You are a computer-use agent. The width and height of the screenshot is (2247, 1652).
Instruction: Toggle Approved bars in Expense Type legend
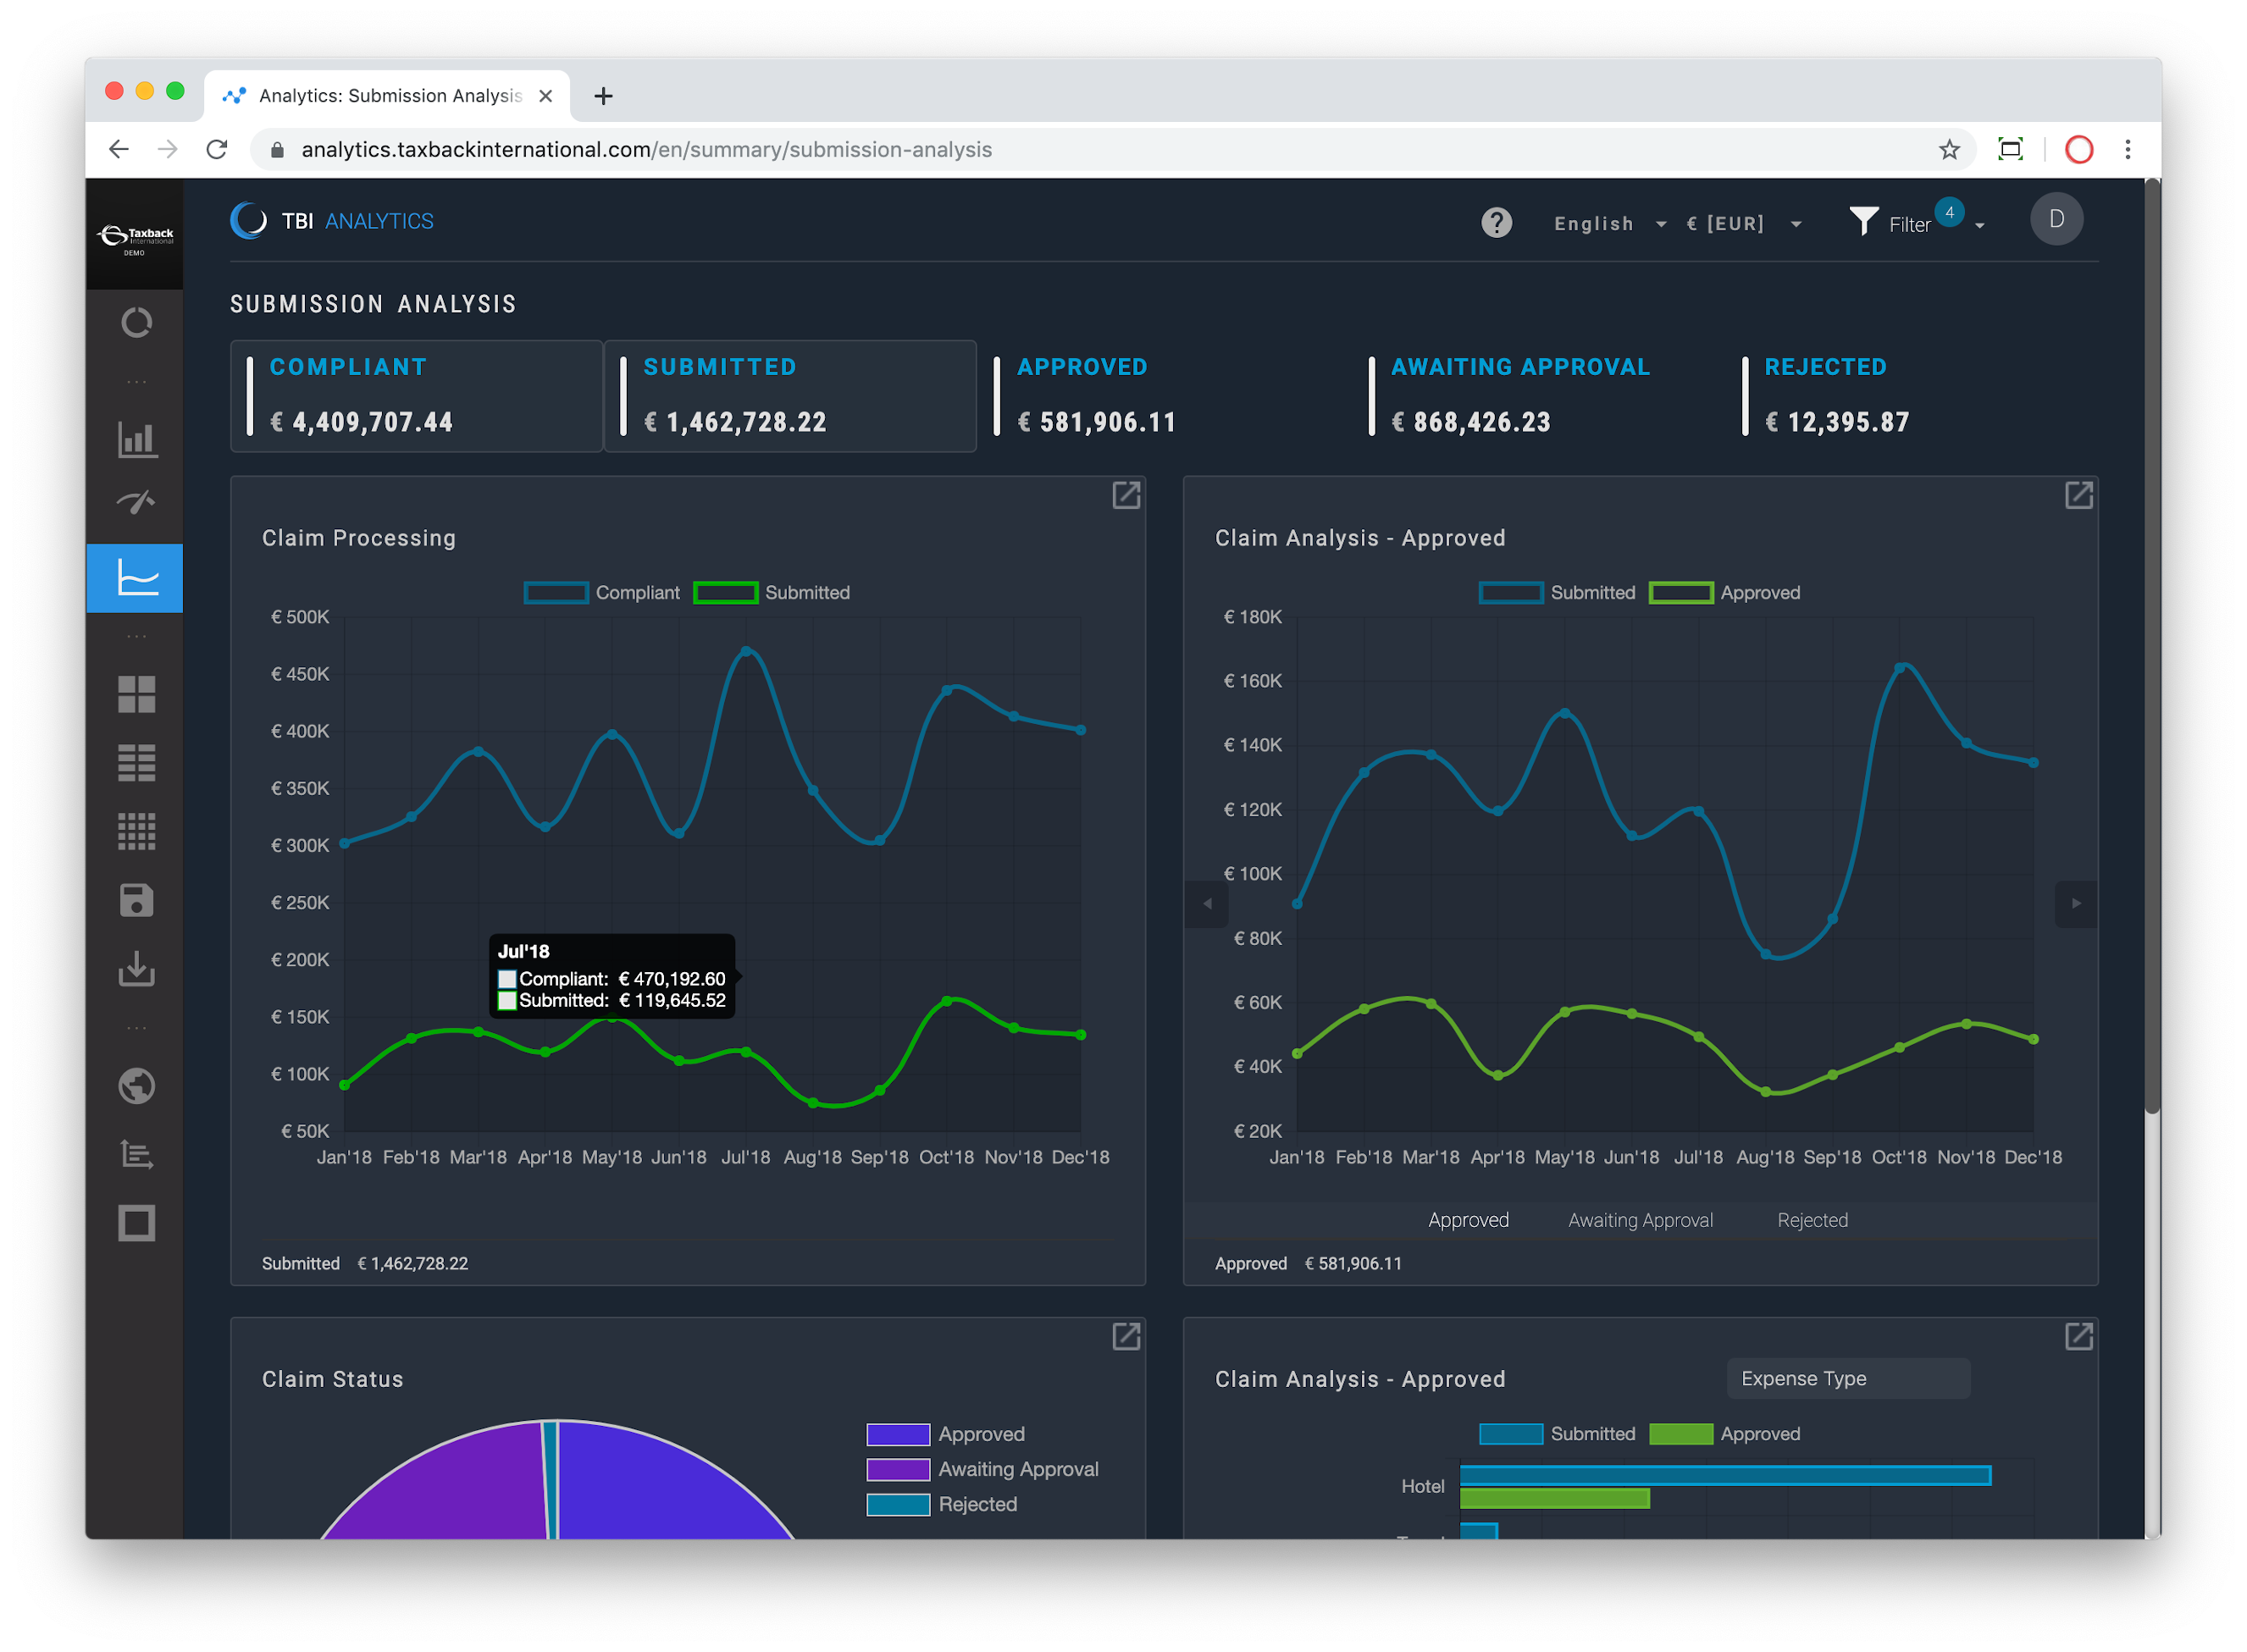click(x=1724, y=1434)
